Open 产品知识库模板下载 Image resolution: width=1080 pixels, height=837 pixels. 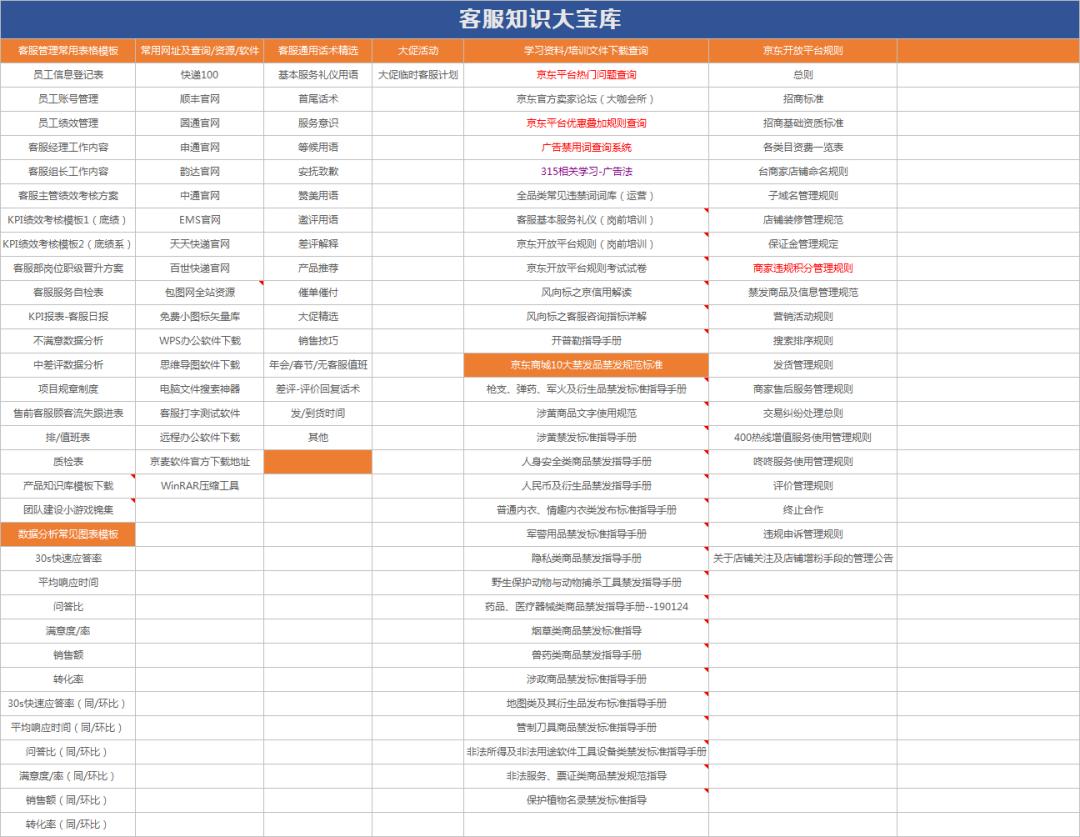68,486
